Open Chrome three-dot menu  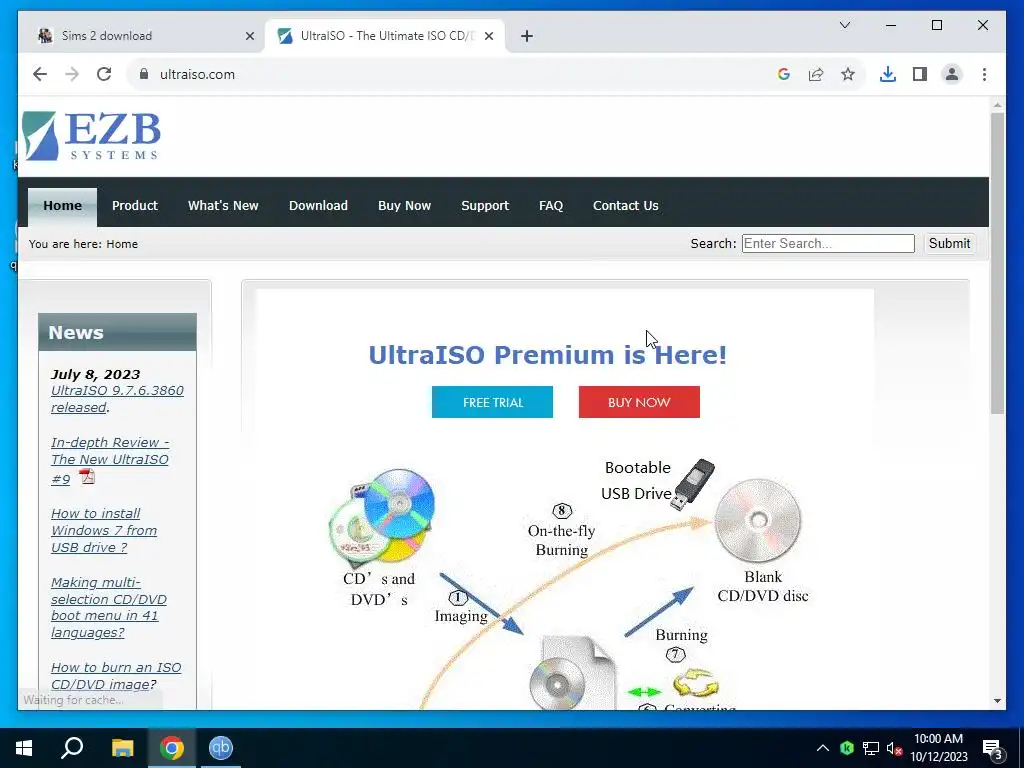coord(984,74)
